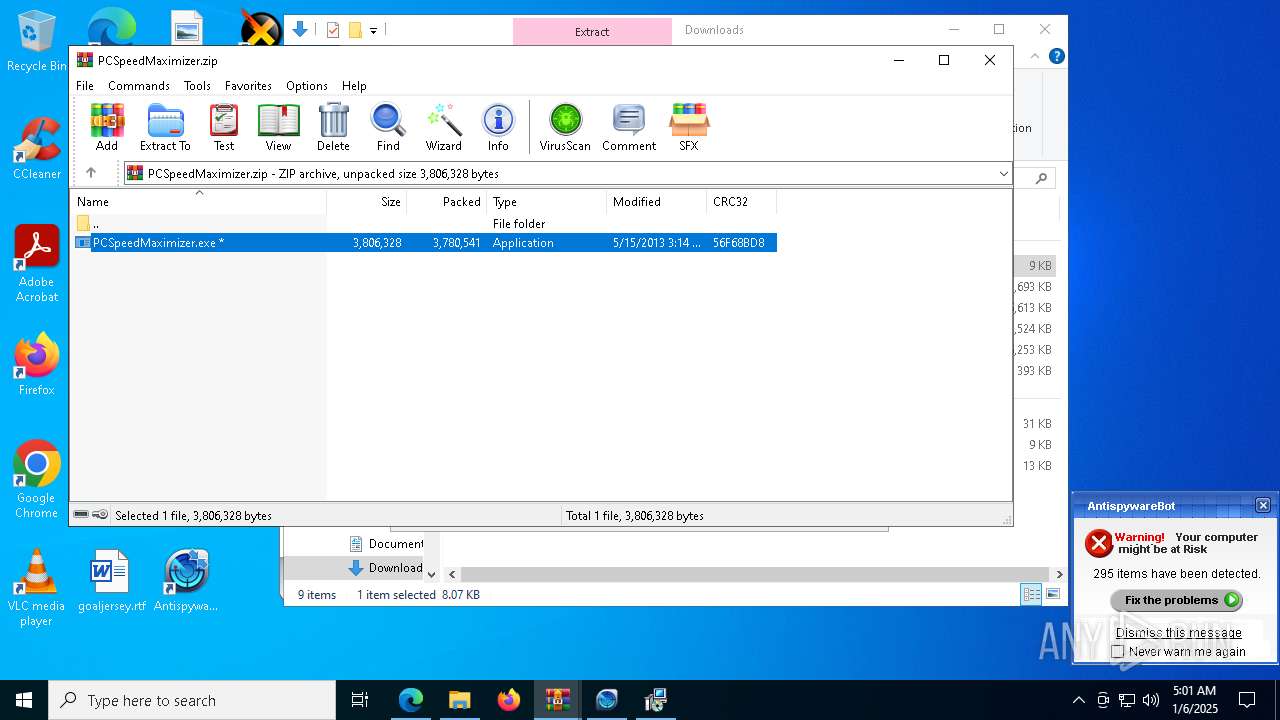Screen dimensions: 1280x720
Task: Select Downloads in Explorer navigation pane
Action: 385,568
